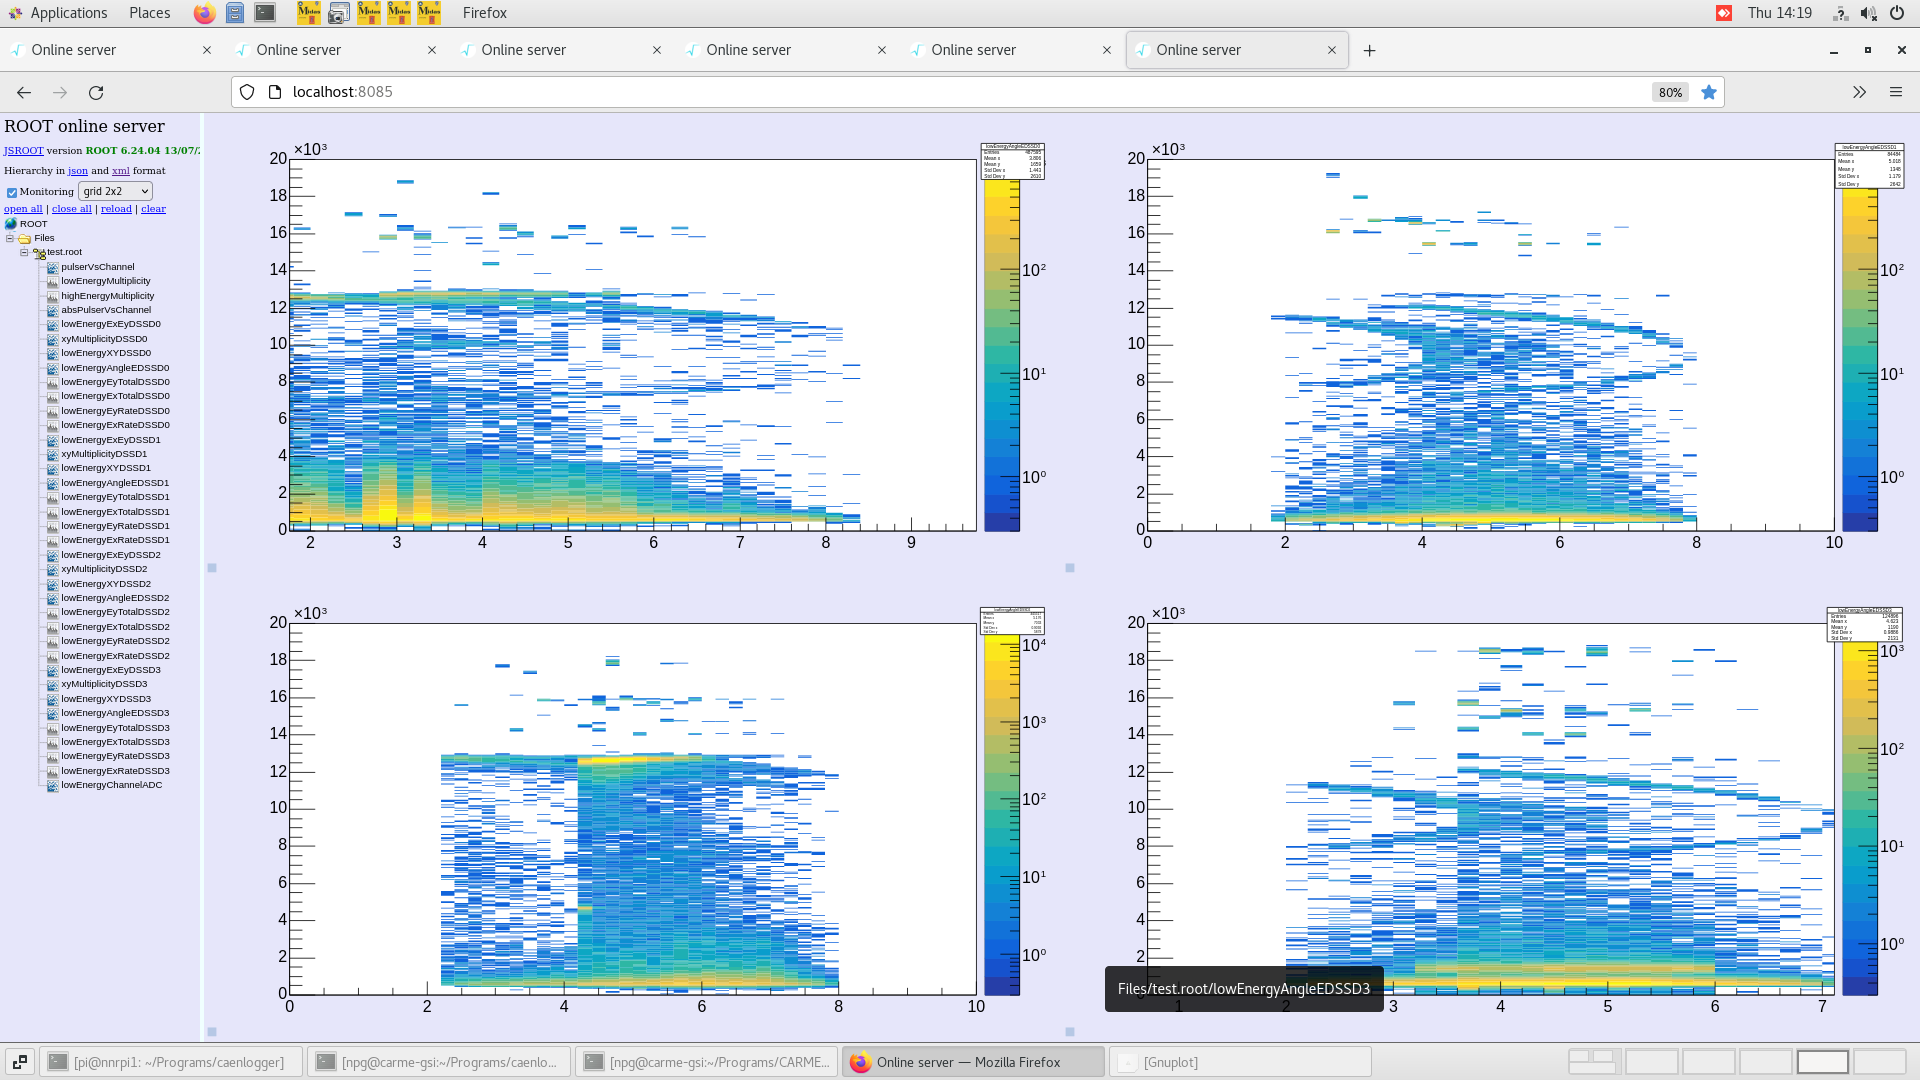Open hierarchy in json format
The width and height of the screenshot is (1920, 1080).
tap(78, 170)
